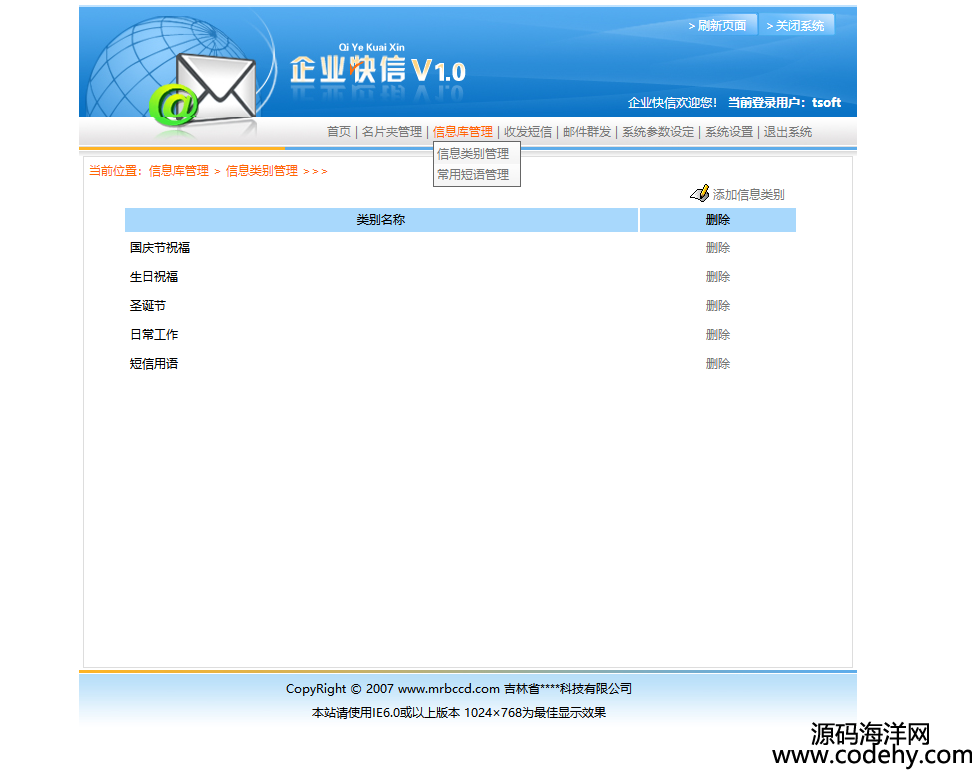Choose 常用短语管理 from submenu
This screenshot has width=977, height=775.
474,174
